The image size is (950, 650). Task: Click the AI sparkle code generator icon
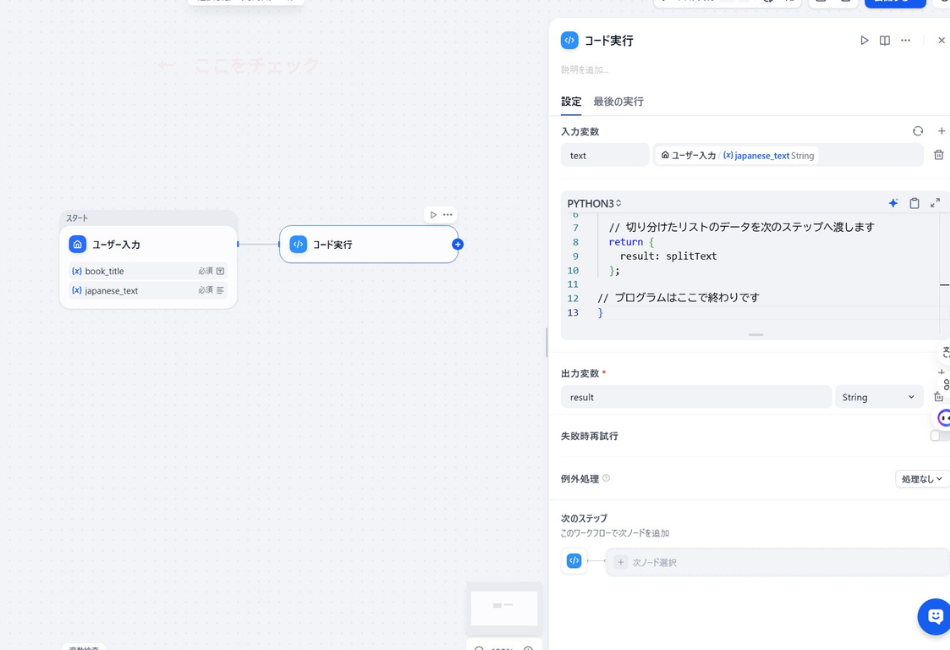click(893, 203)
